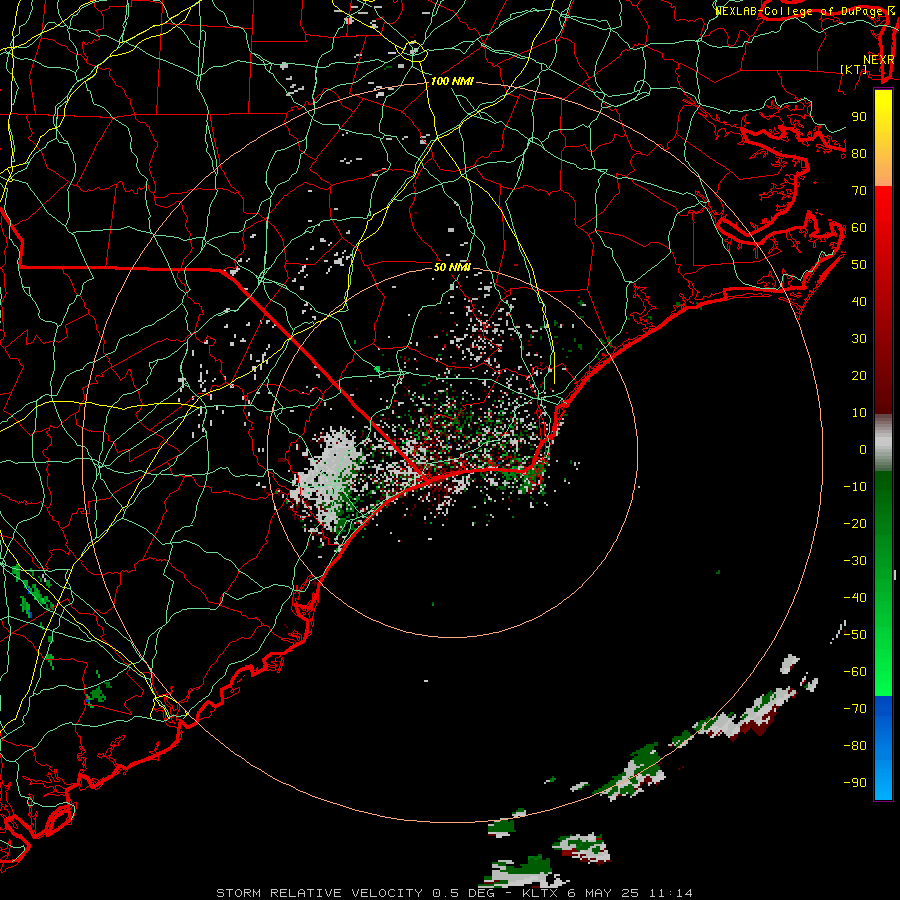Screen dimensions: 900x900
Task: Click the "NEXR" label above the color scale
Action: (x=879, y=60)
